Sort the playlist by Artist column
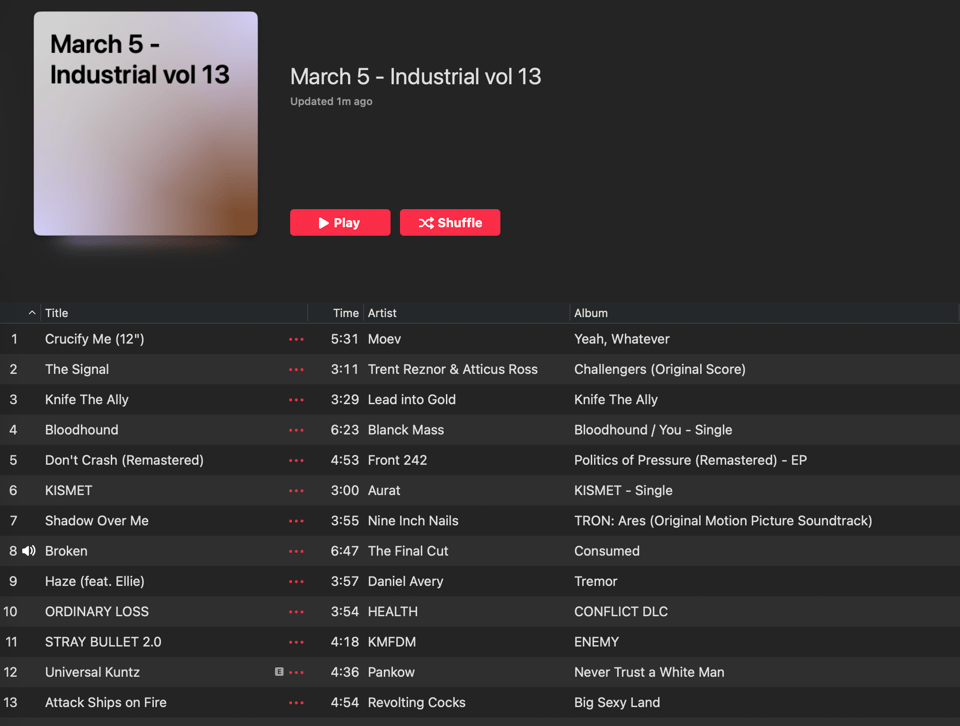Screen dimensions: 960x726 coord(382,313)
